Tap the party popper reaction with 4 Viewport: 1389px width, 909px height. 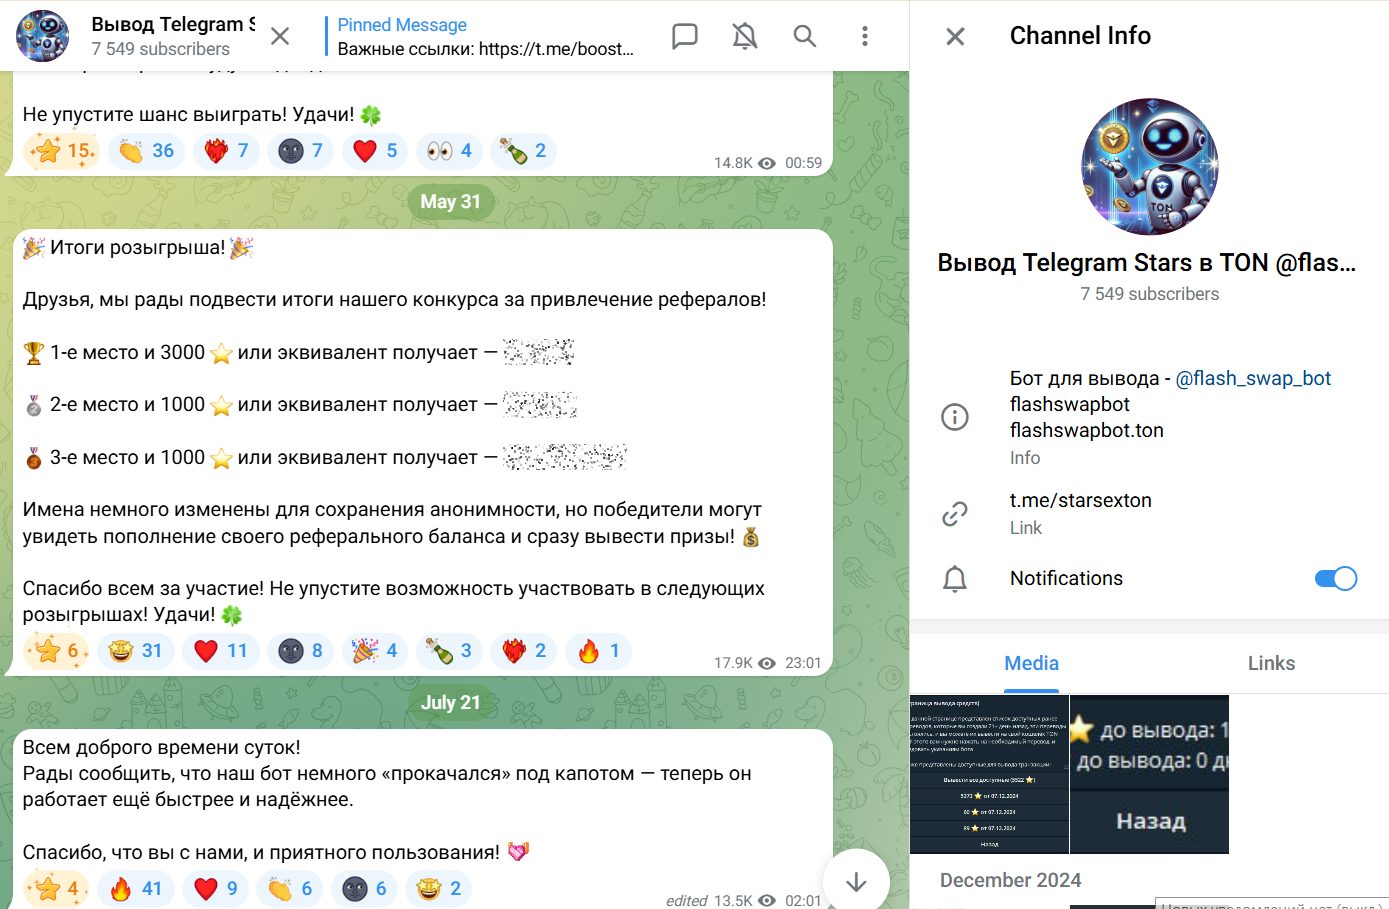coord(375,651)
